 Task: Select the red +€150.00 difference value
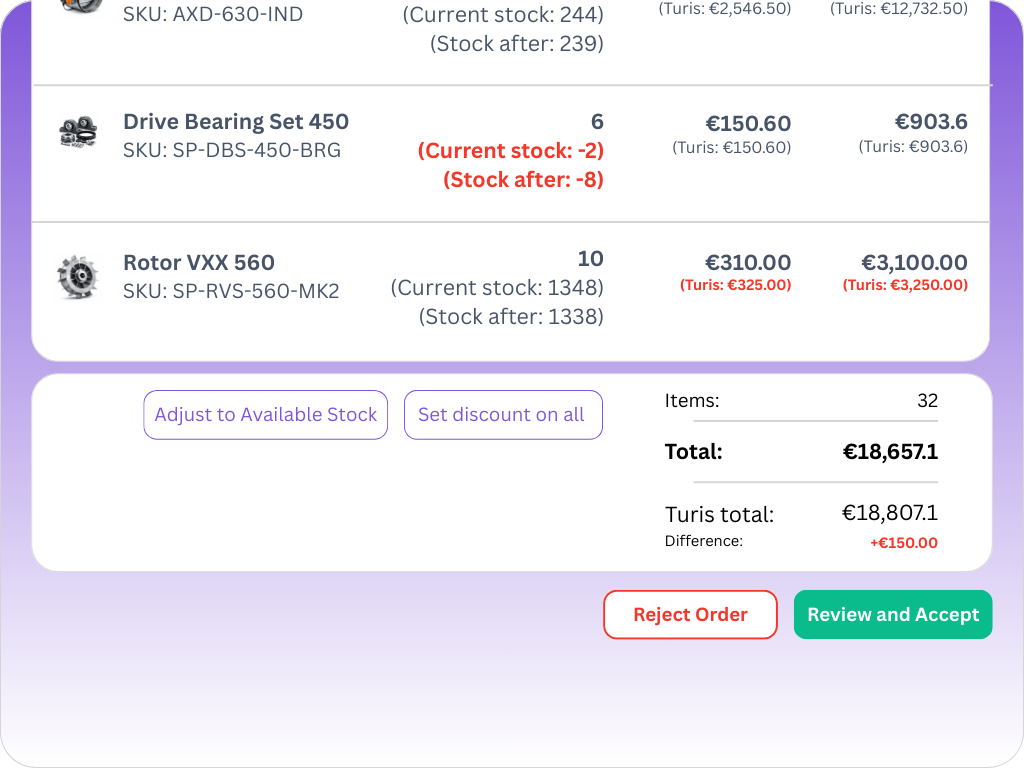(x=903, y=542)
